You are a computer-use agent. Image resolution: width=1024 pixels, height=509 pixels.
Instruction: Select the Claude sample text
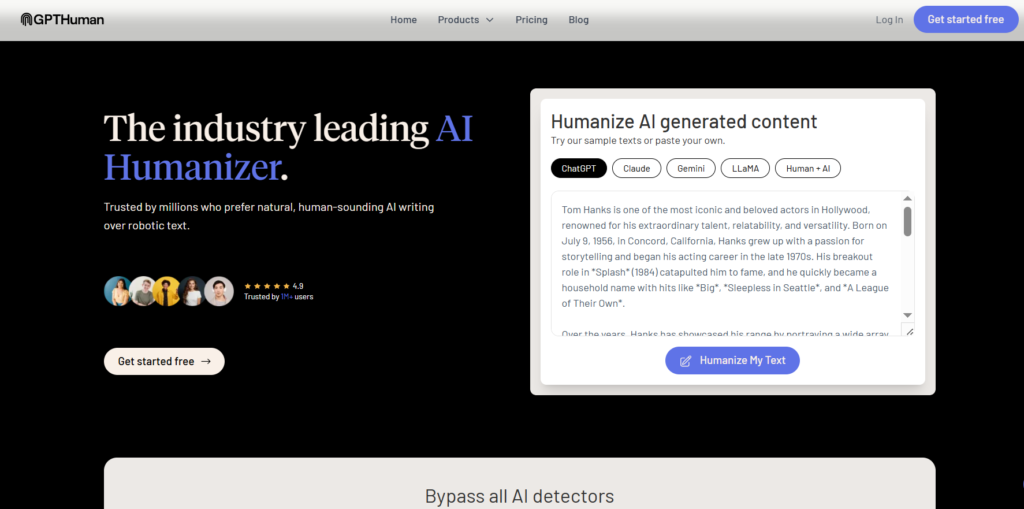coord(637,169)
